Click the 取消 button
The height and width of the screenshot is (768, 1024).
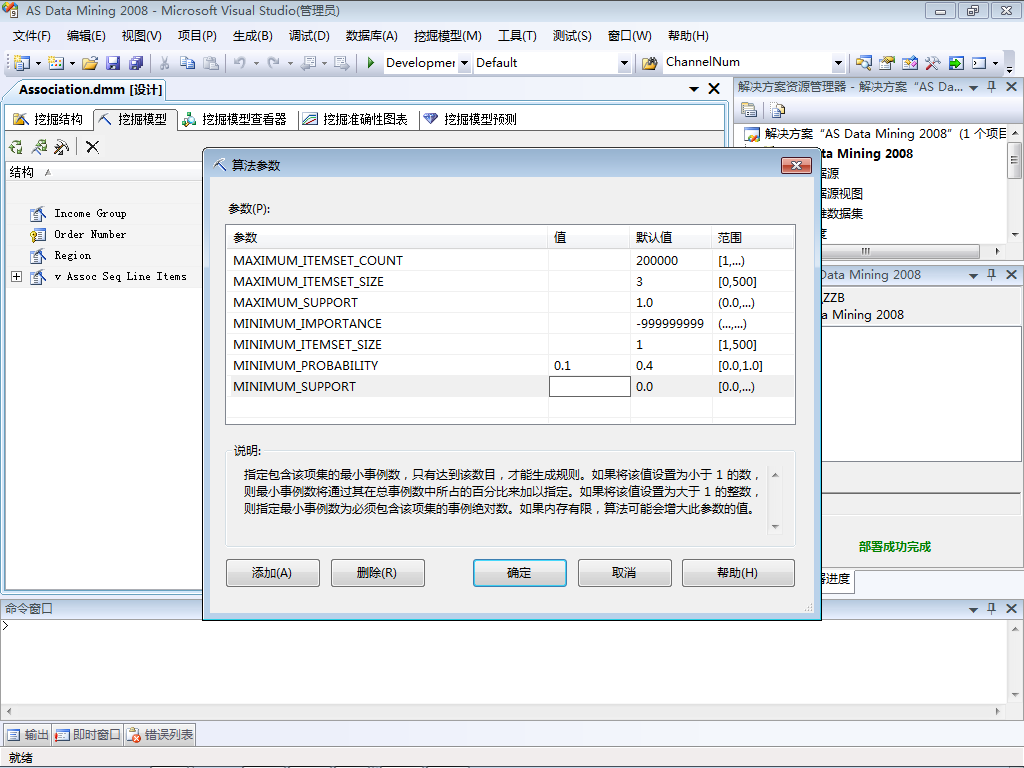(x=624, y=573)
